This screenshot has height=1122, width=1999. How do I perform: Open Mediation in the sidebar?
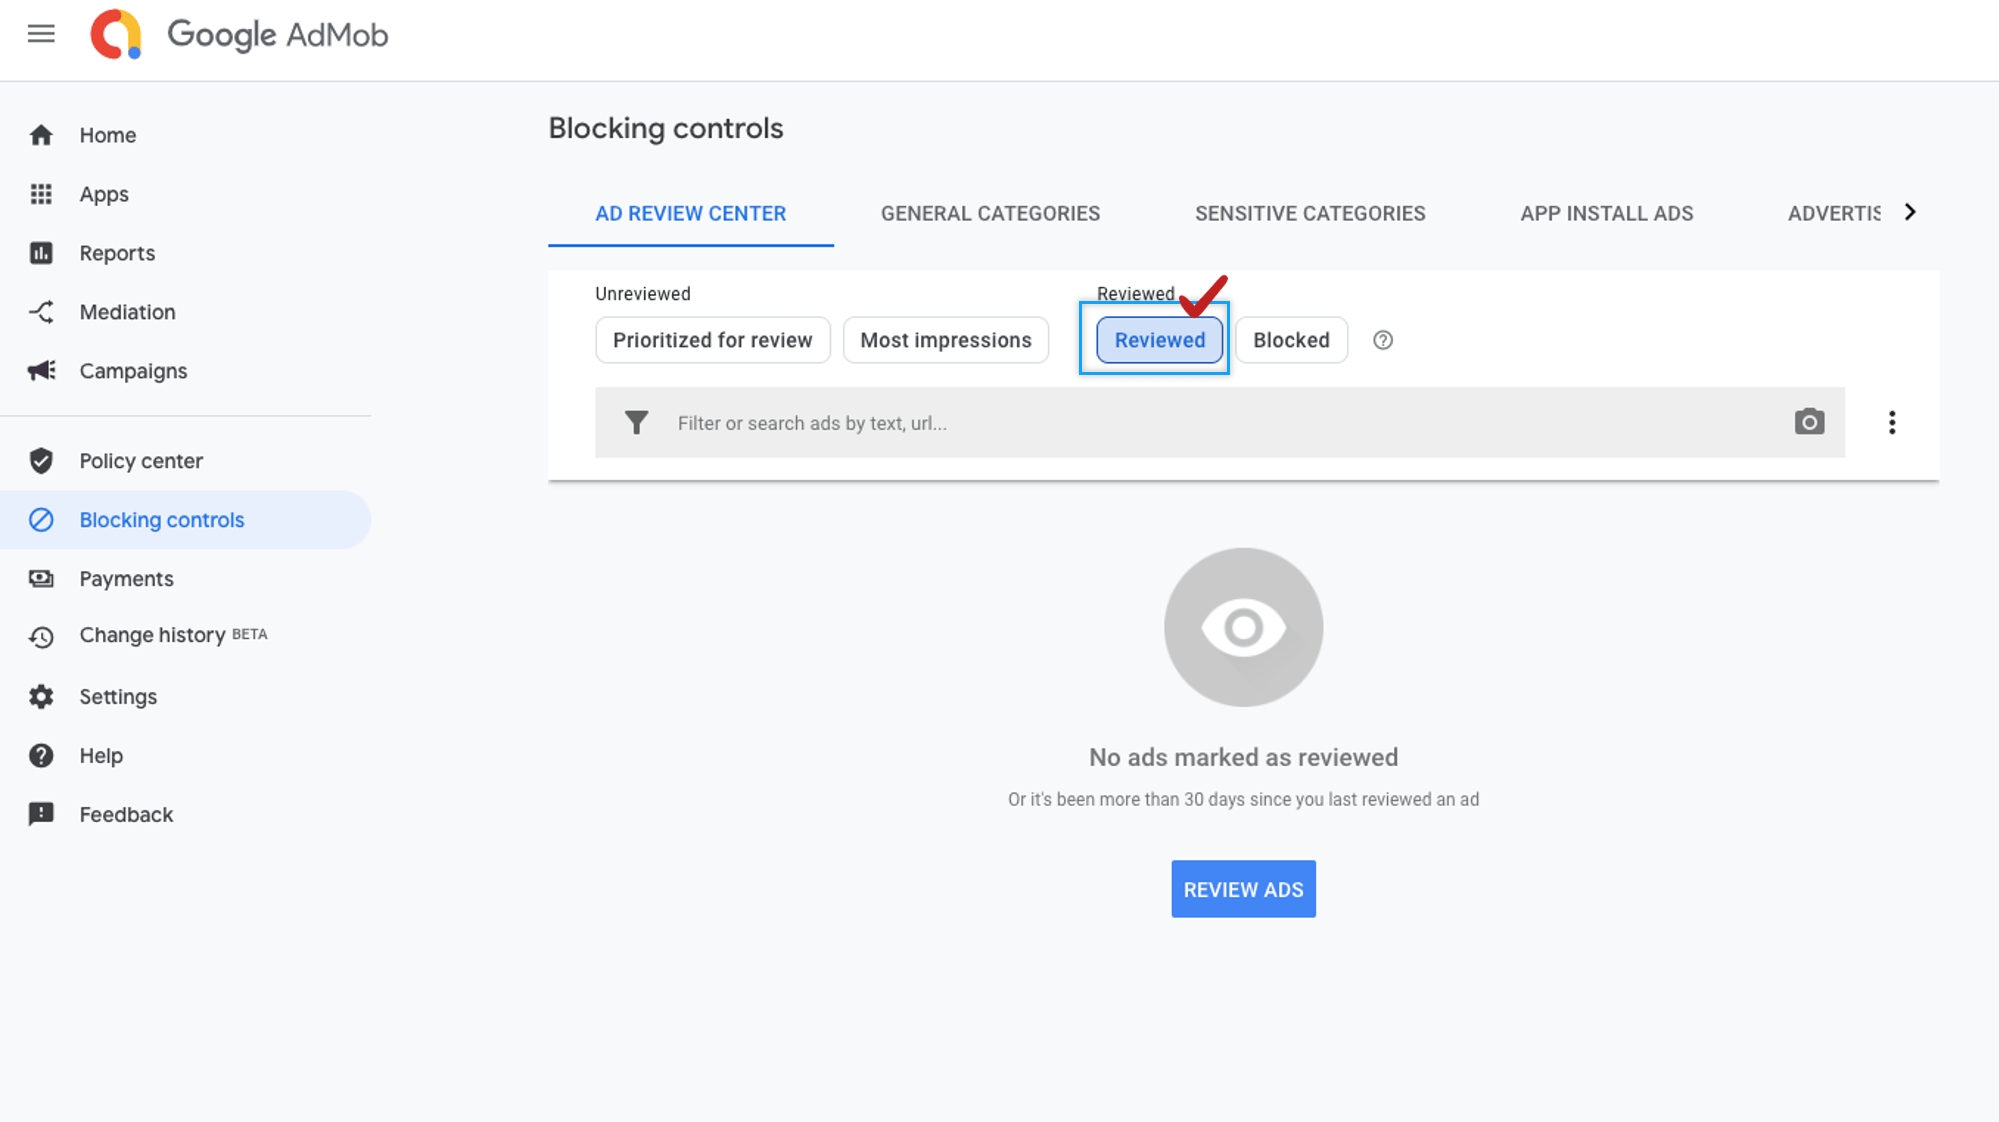pos(186,312)
